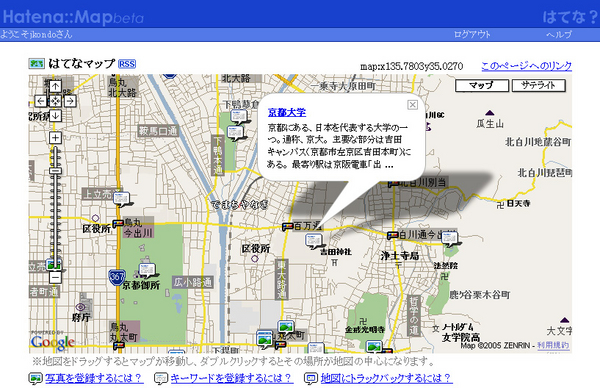Click the ようこそjkondoさん welcome text
Viewport: 600px width, 388px height.
36,34
